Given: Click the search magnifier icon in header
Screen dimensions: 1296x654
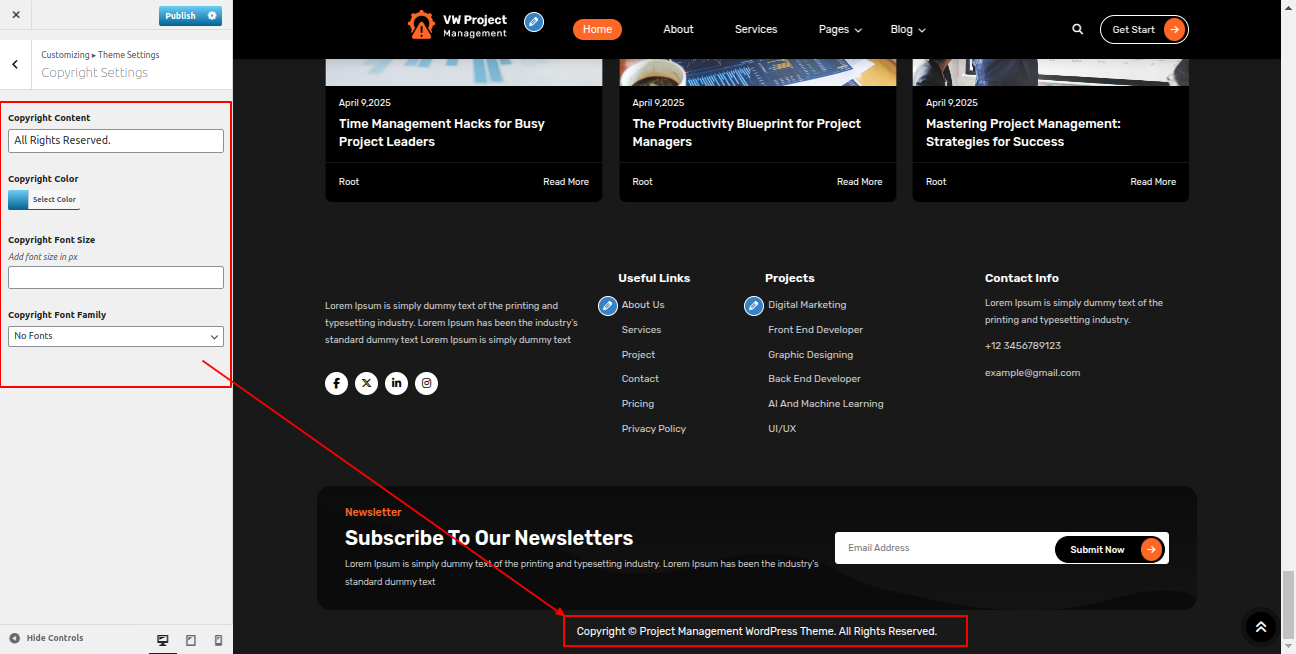Looking at the screenshot, I should coord(1077,30).
